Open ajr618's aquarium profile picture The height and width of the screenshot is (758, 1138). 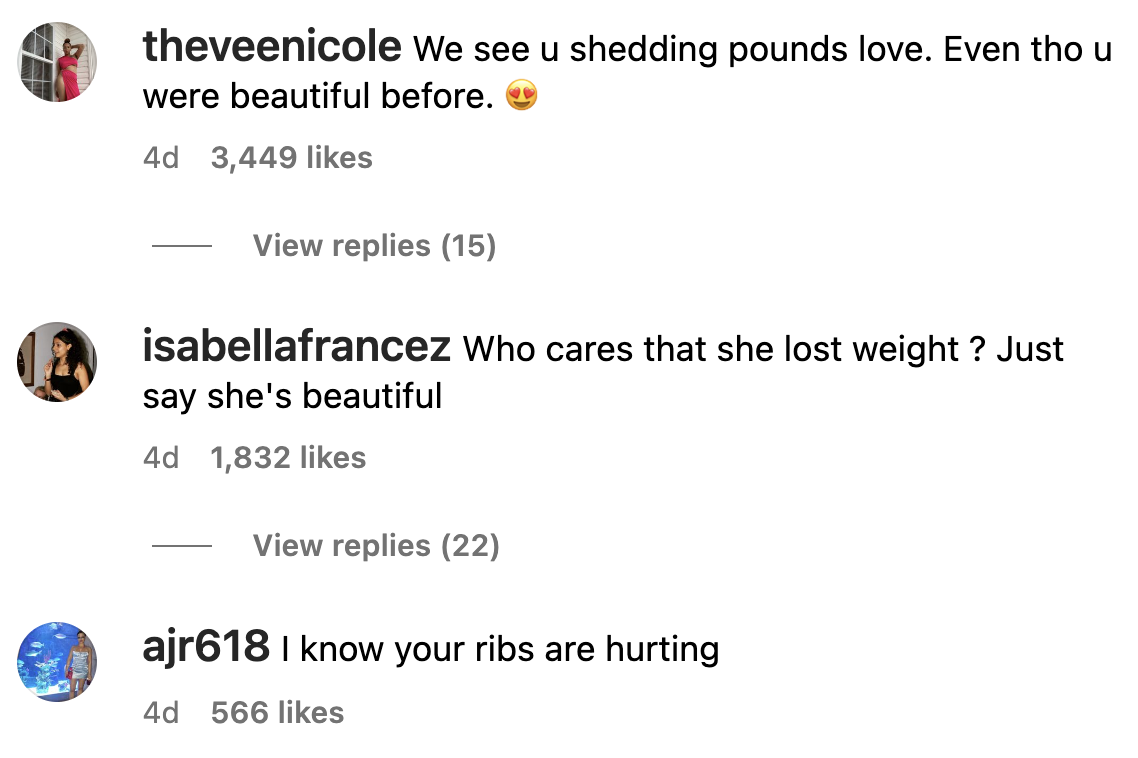pos(57,661)
